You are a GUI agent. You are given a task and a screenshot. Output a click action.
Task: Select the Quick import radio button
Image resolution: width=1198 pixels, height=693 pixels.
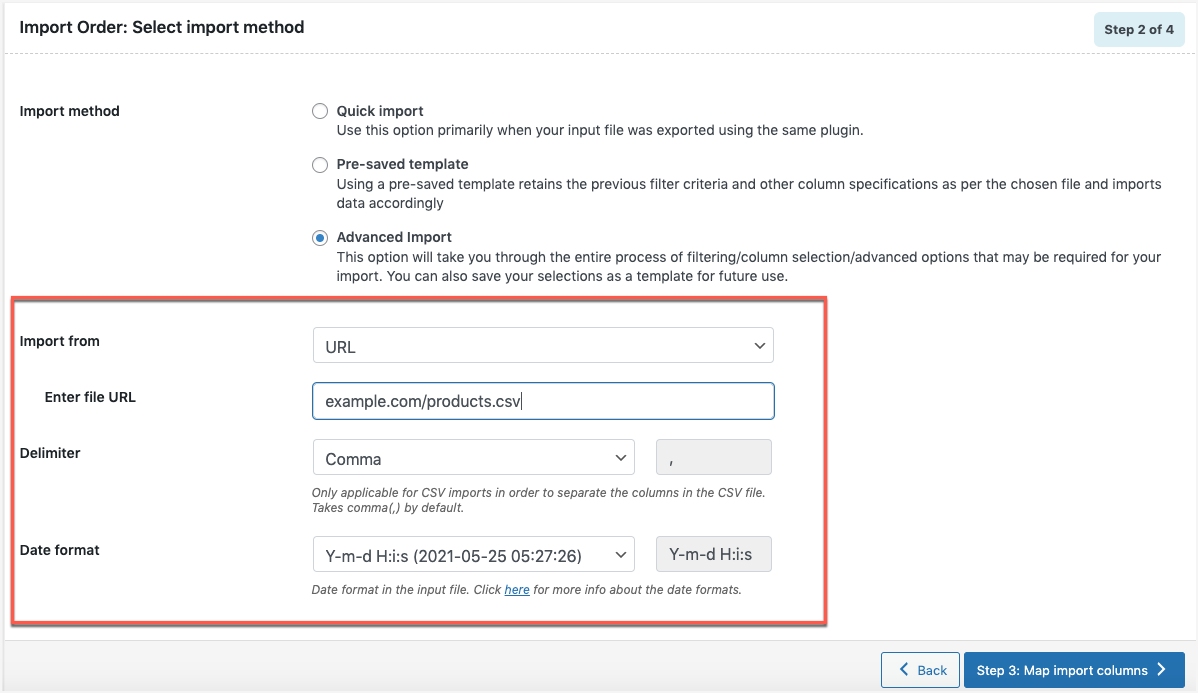tap(320, 111)
